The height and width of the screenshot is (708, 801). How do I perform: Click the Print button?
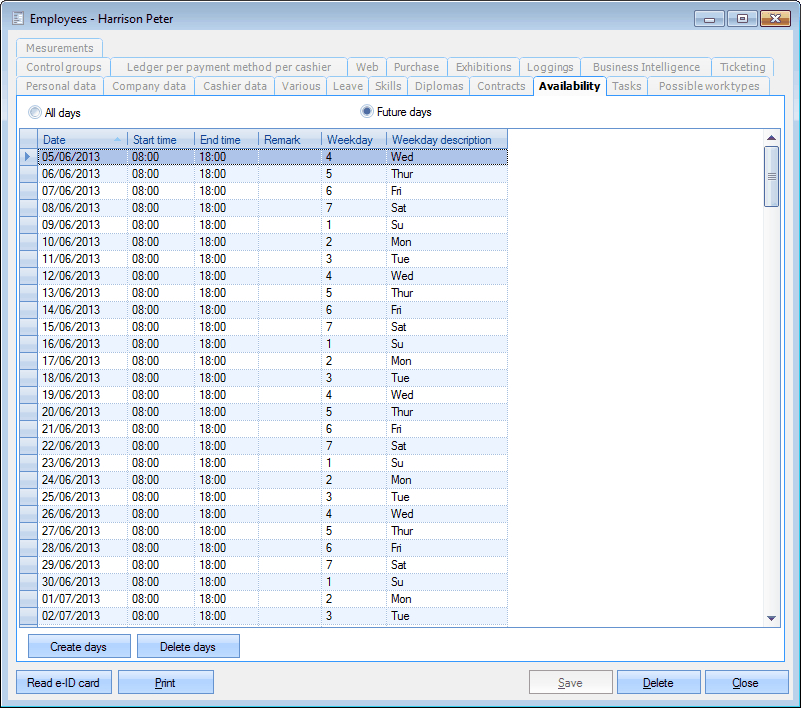165,683
